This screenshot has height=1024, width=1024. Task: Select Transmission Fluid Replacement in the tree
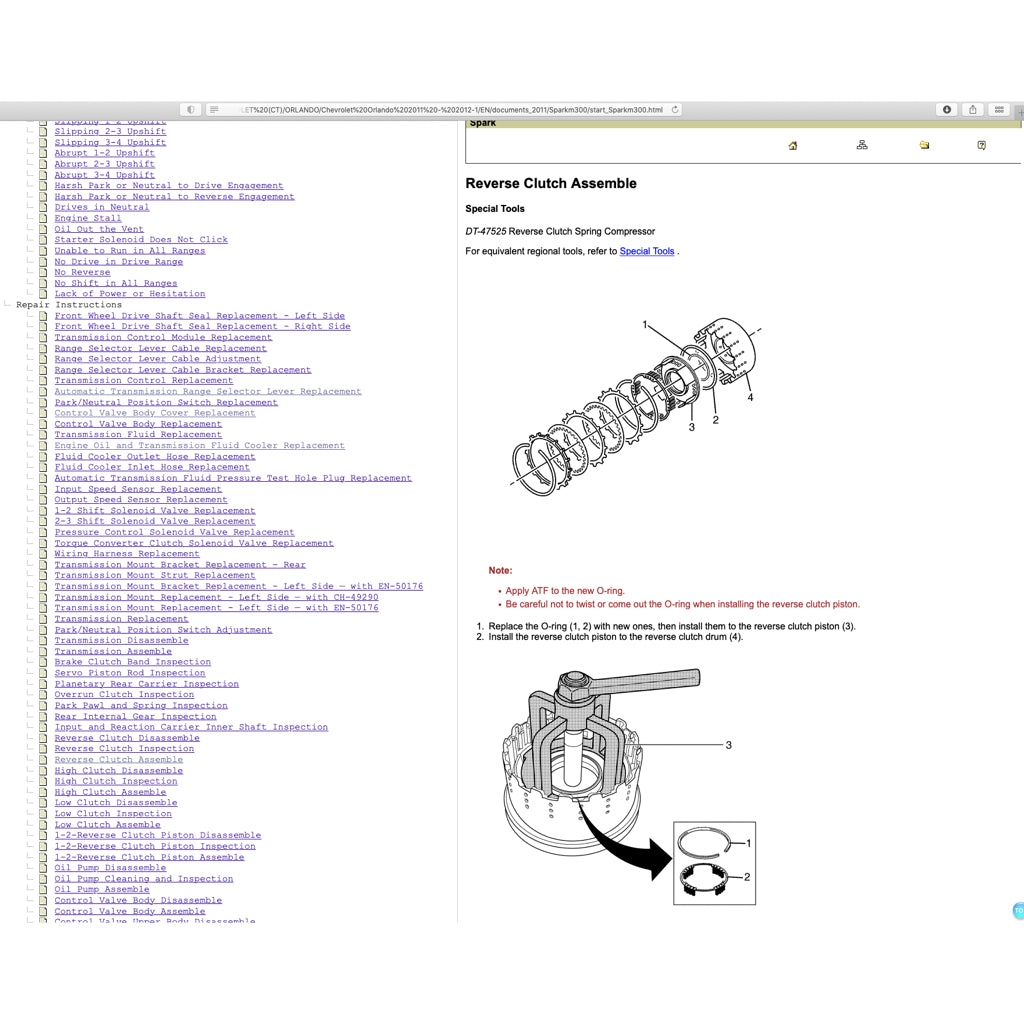138,434
